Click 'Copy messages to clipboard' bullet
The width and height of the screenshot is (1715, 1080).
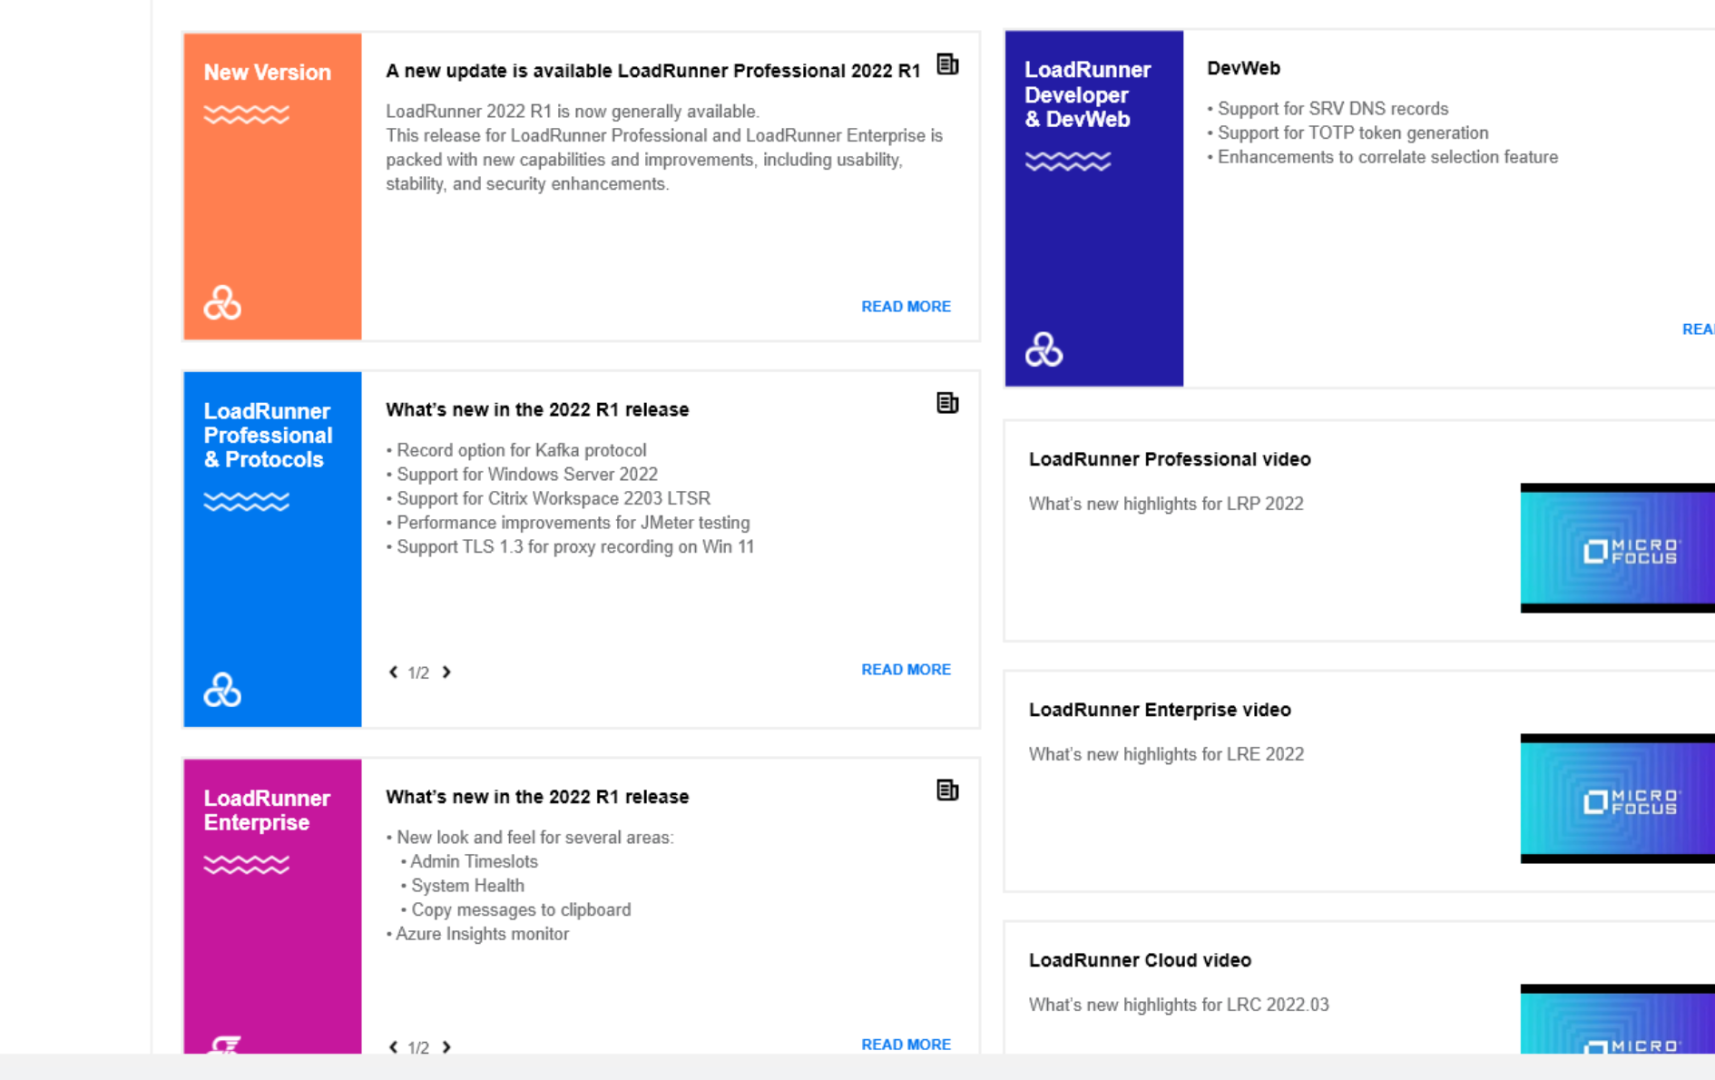(x=516, y=910)
